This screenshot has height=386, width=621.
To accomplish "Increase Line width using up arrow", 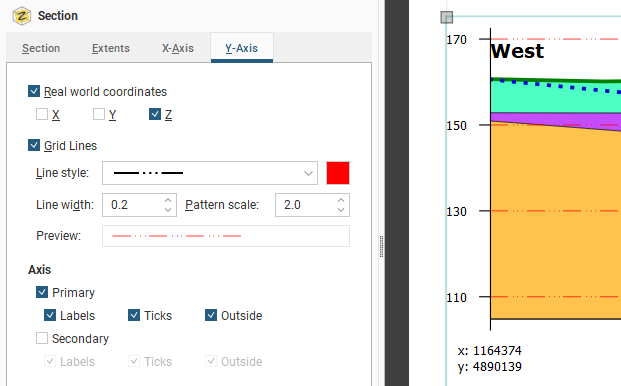I will tap(168, 200).
